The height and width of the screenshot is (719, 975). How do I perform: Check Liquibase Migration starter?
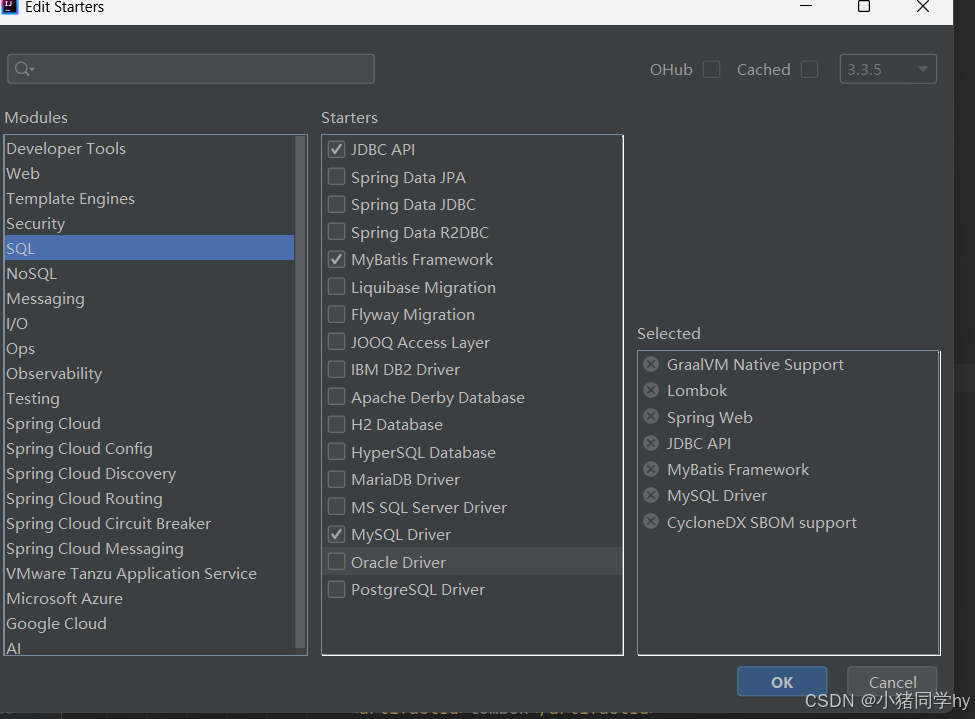click(336, 287)
